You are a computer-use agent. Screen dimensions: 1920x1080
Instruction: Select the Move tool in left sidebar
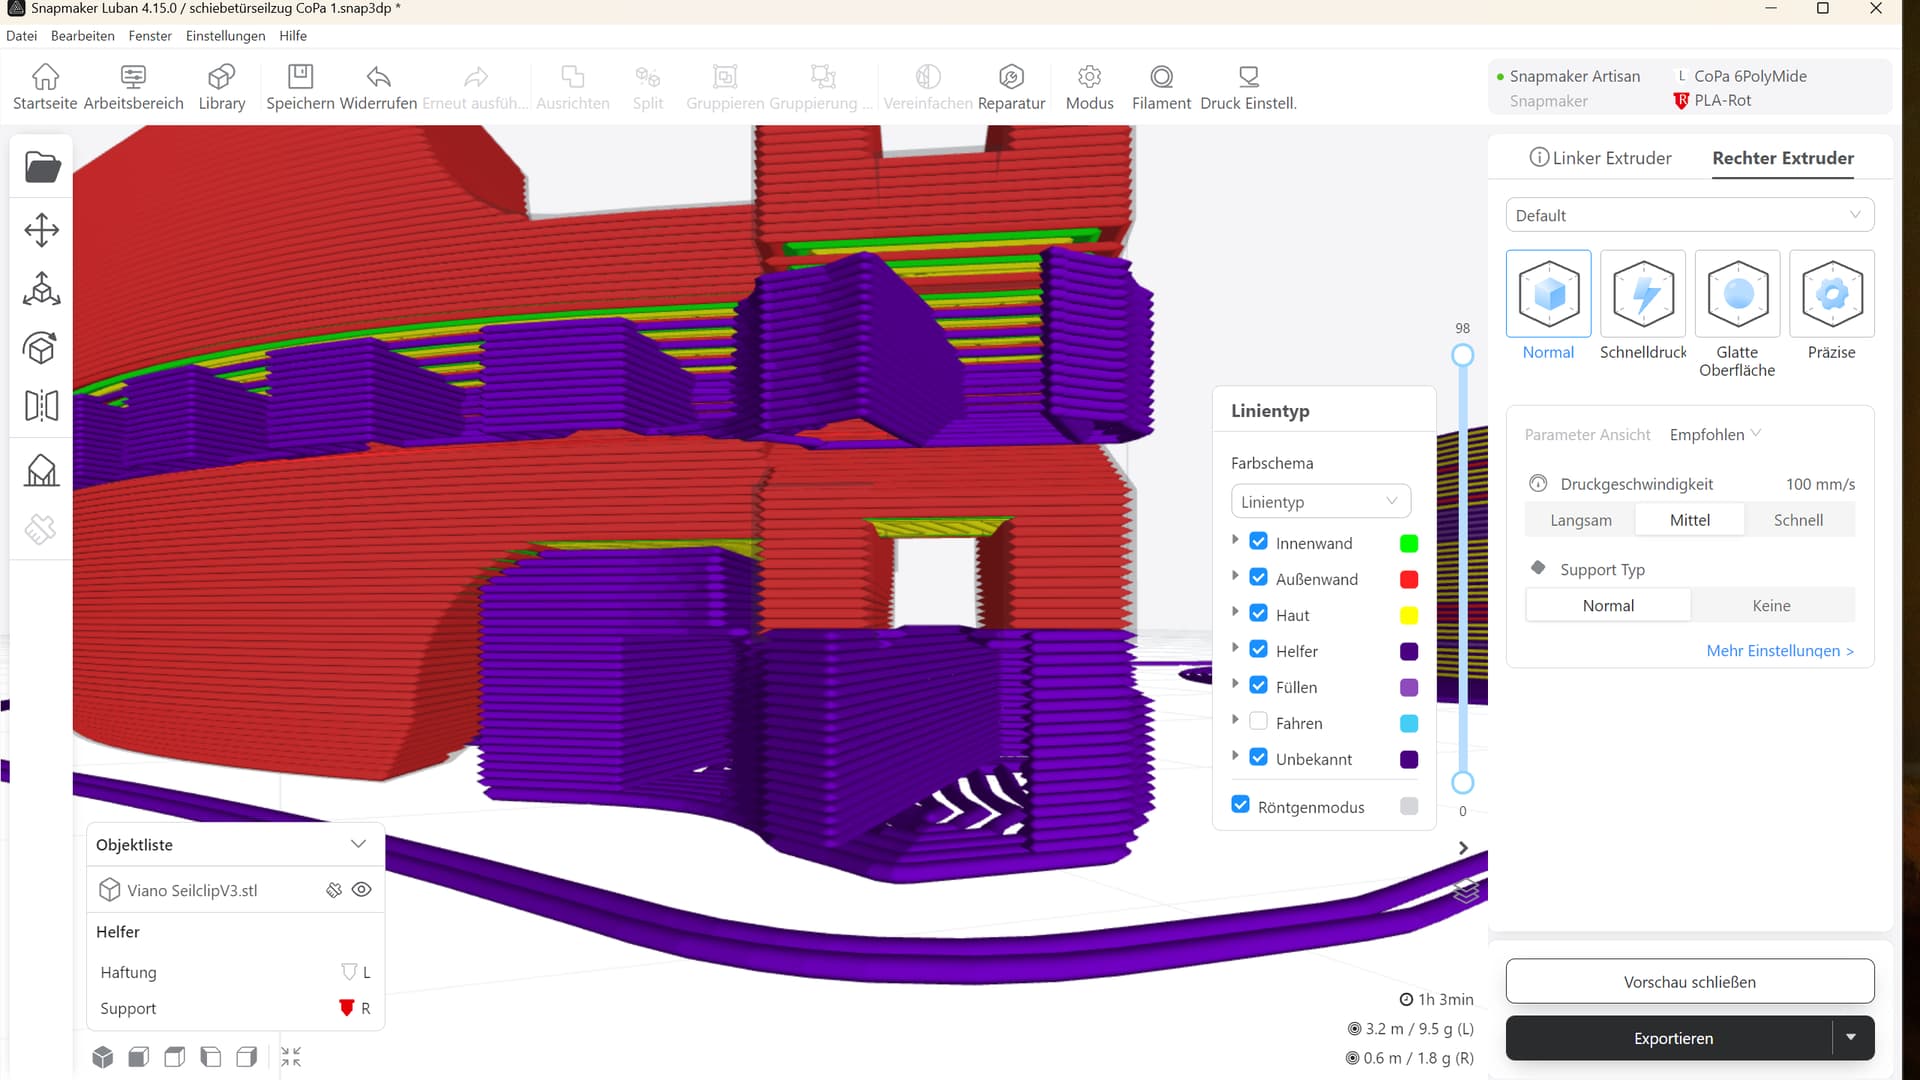[x=42, y=230]
